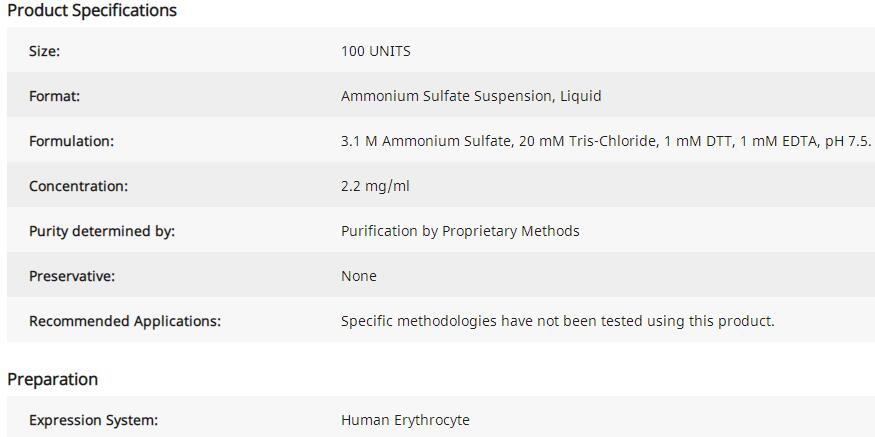
Task: Click the Size label
Action: coord(44,51)
